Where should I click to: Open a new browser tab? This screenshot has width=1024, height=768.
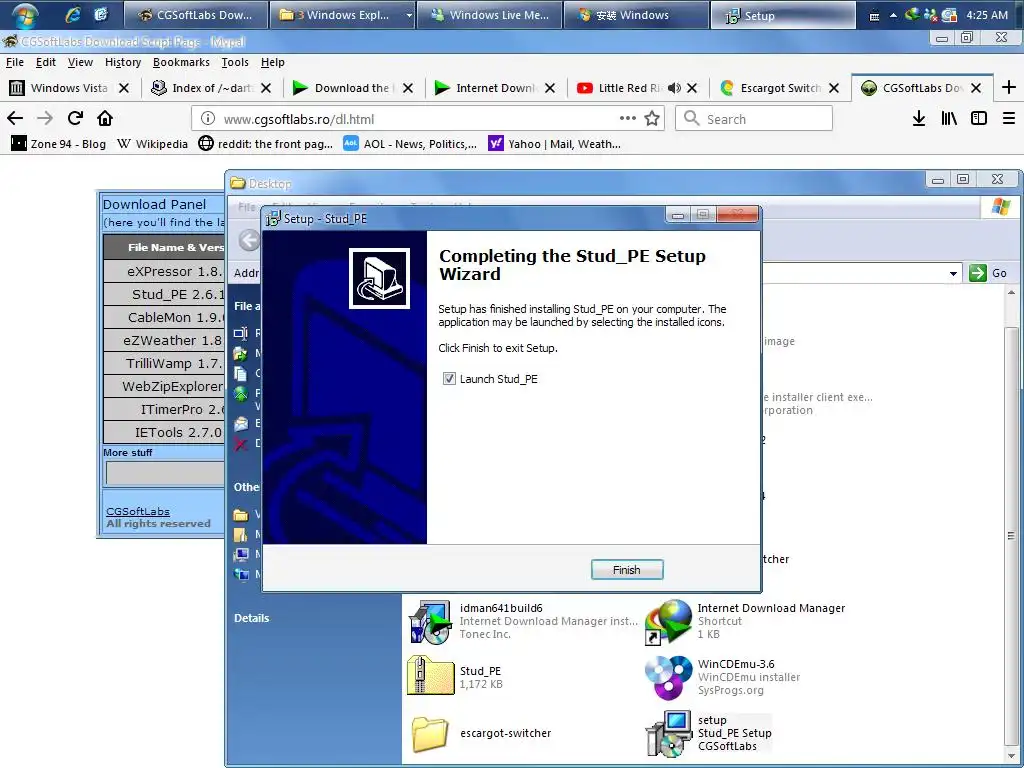point(1008,88)
